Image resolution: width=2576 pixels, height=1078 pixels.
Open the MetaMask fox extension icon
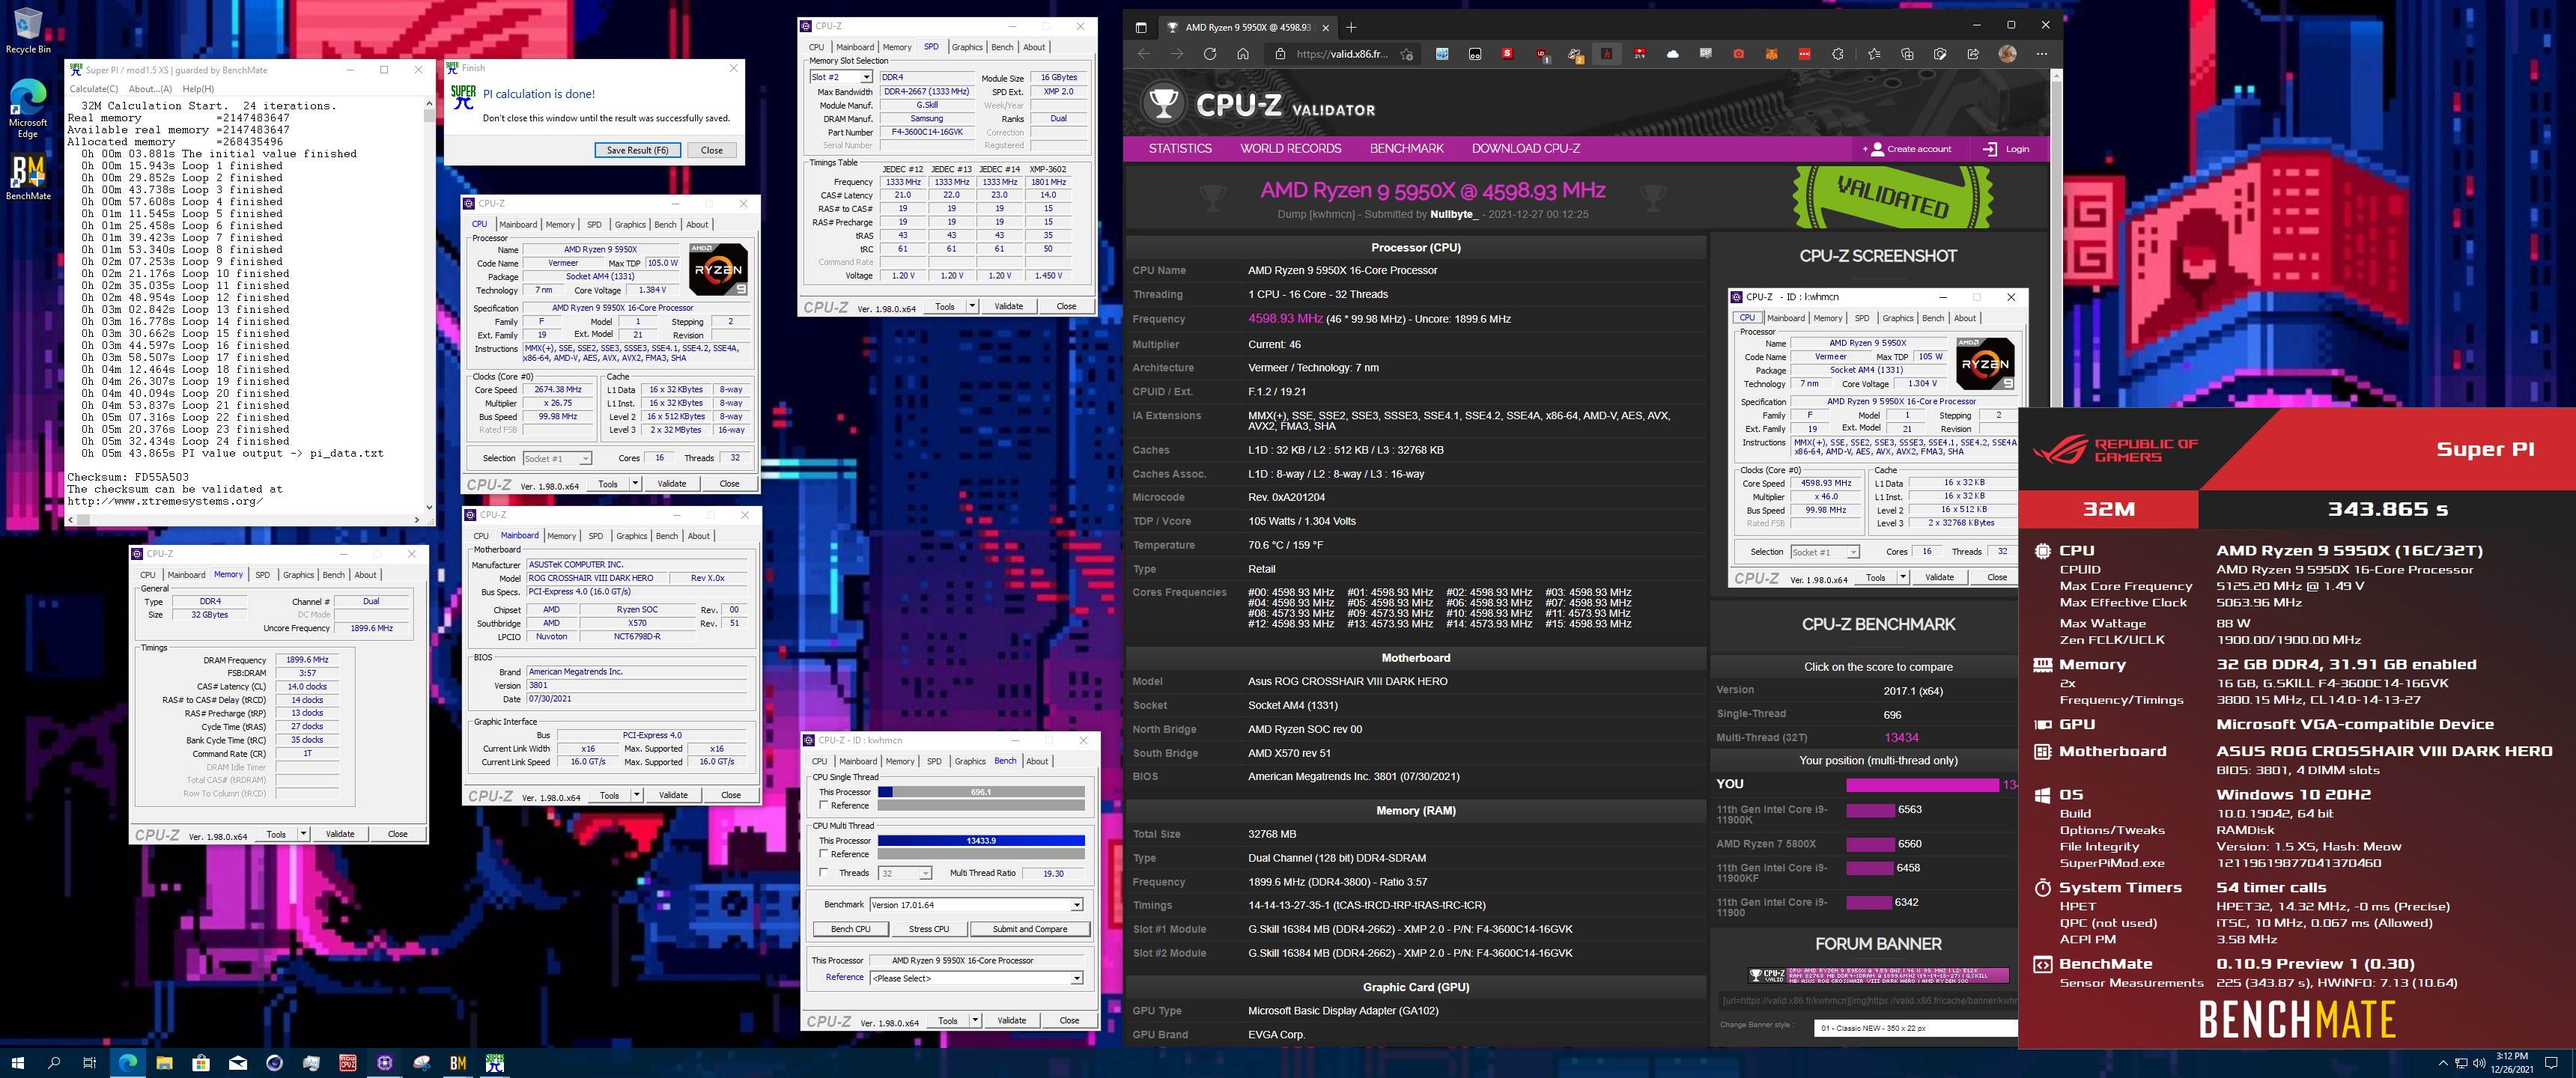pyautogui.click(x=1771, y=54)
